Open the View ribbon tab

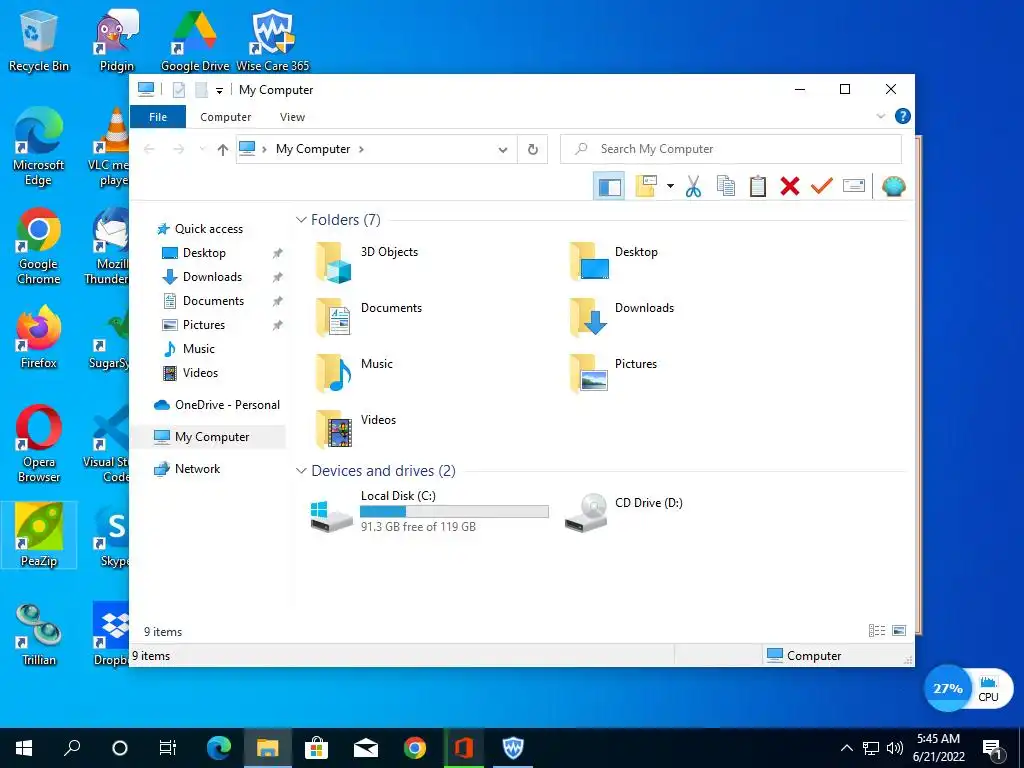pyautogui.click(x=292, y=117)
